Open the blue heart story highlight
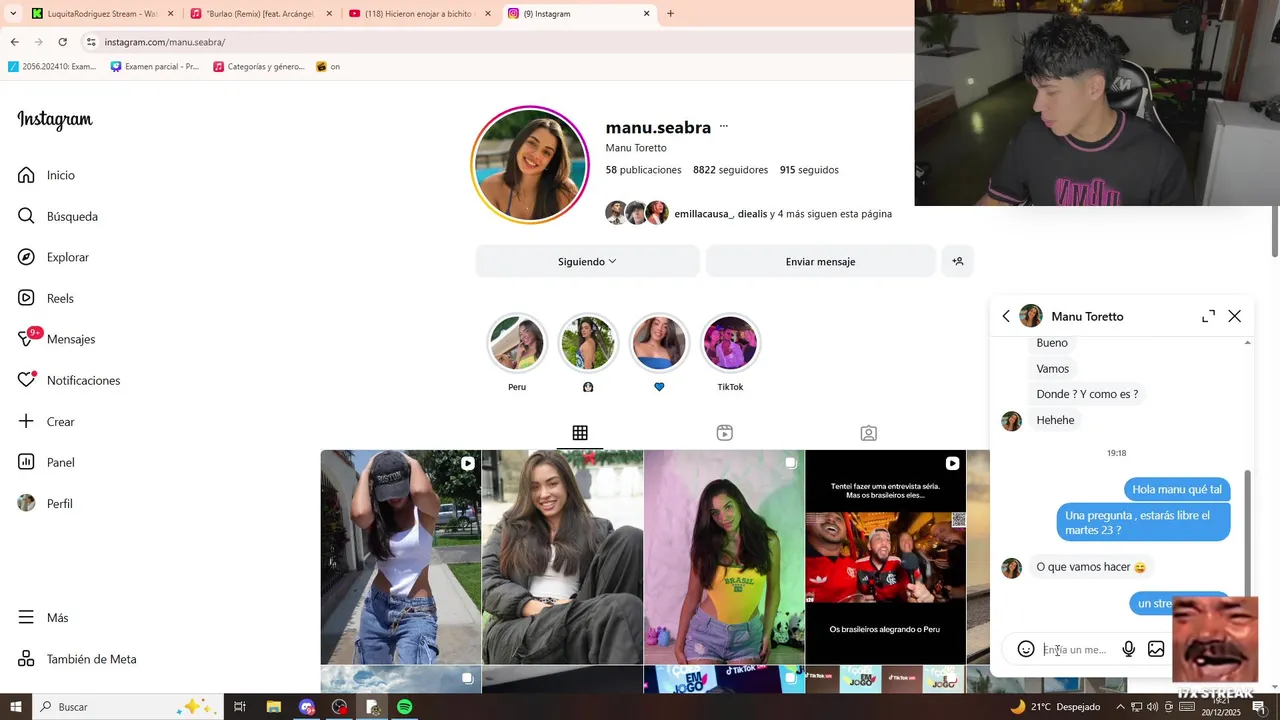Viewport: 1280px width, 720px height. (659, 343)
